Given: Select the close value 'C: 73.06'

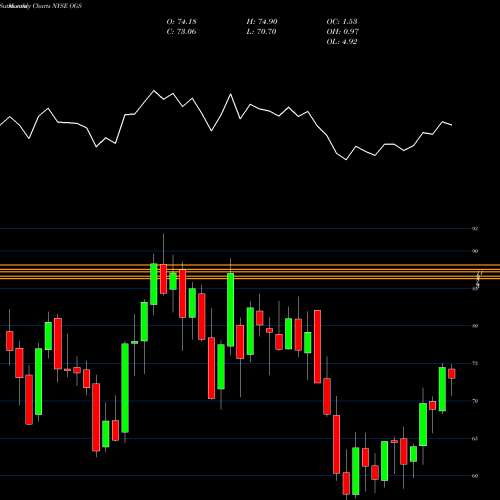Looking at the screenshot, I should [181, 32].
